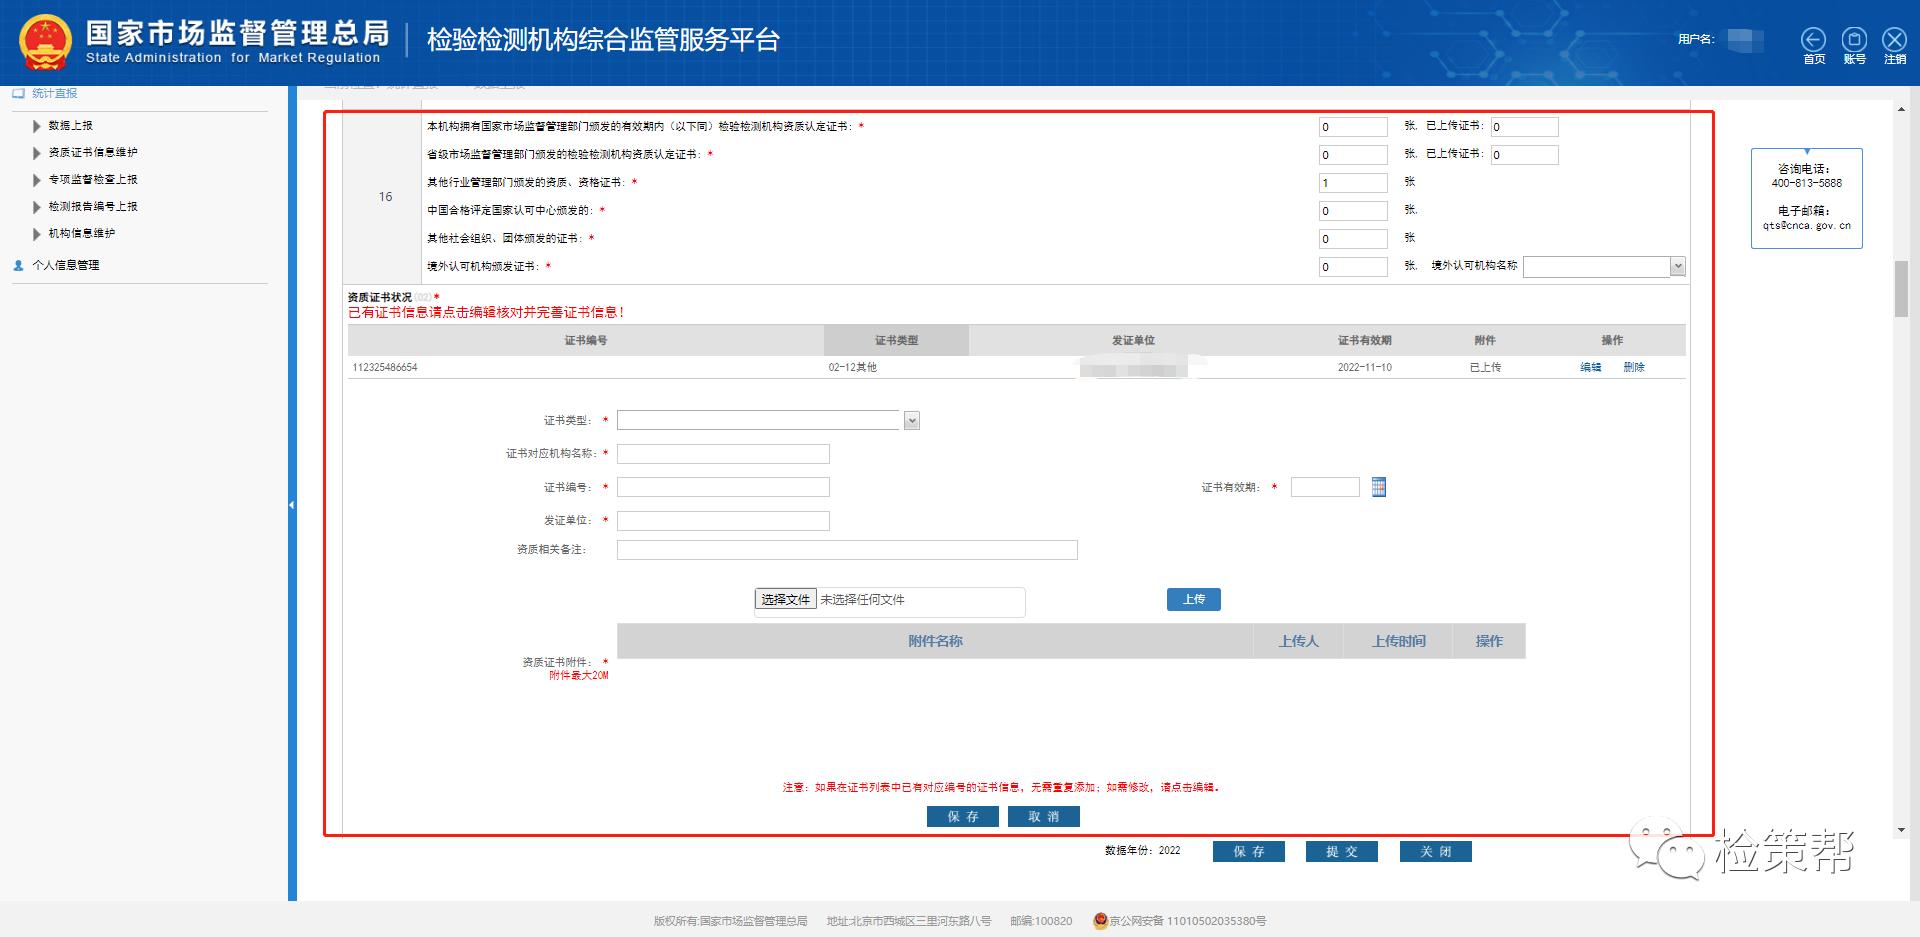Click the 首页 (home) icon
The height and width of the screenshot is (937, 1920).
click(x=1813, y=40)
